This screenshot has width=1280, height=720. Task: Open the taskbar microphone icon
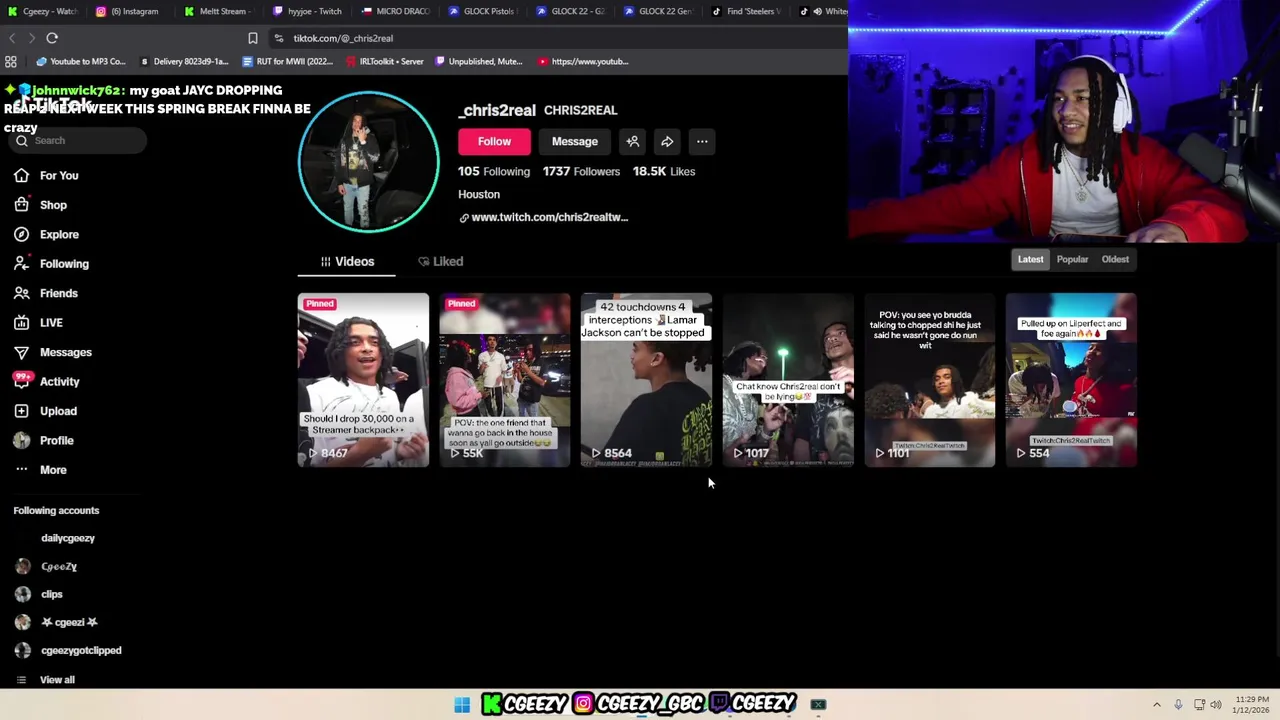pyautogui.click(x=1178, y=705)
